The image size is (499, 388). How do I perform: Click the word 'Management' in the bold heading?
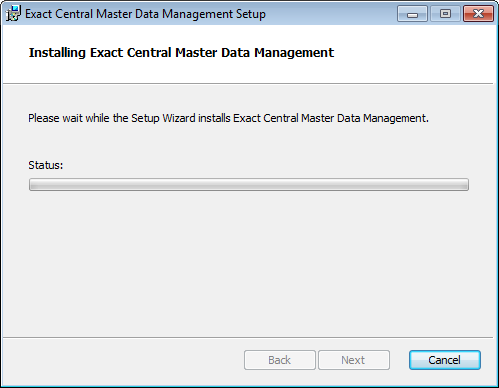pyautogui.click(x=294, y=53)
